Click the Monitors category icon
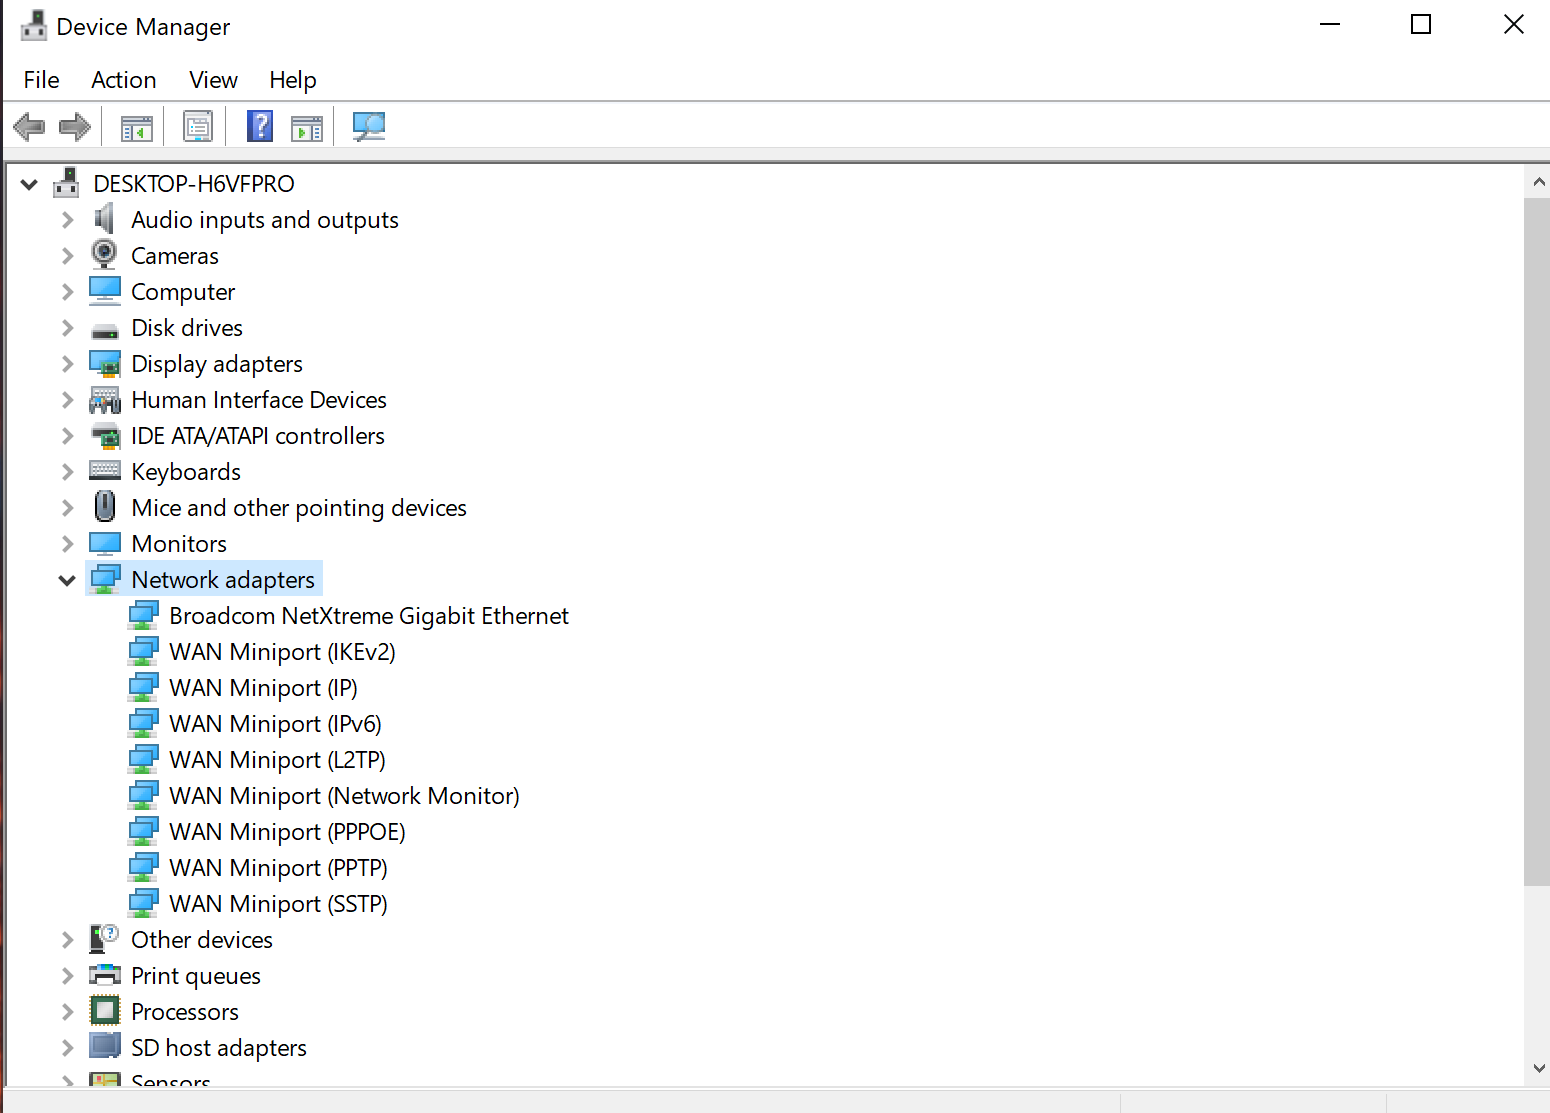This screenshot has width=1550, height=1113. pos(105,543)
